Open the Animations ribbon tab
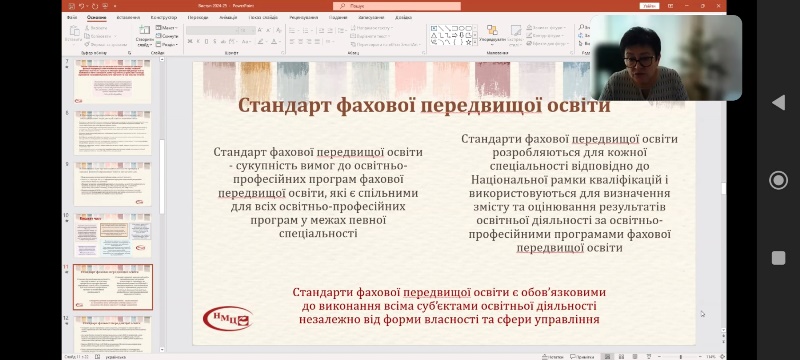Image resolution: width=800 pixels, height=360 pixels. click(228, 17)
